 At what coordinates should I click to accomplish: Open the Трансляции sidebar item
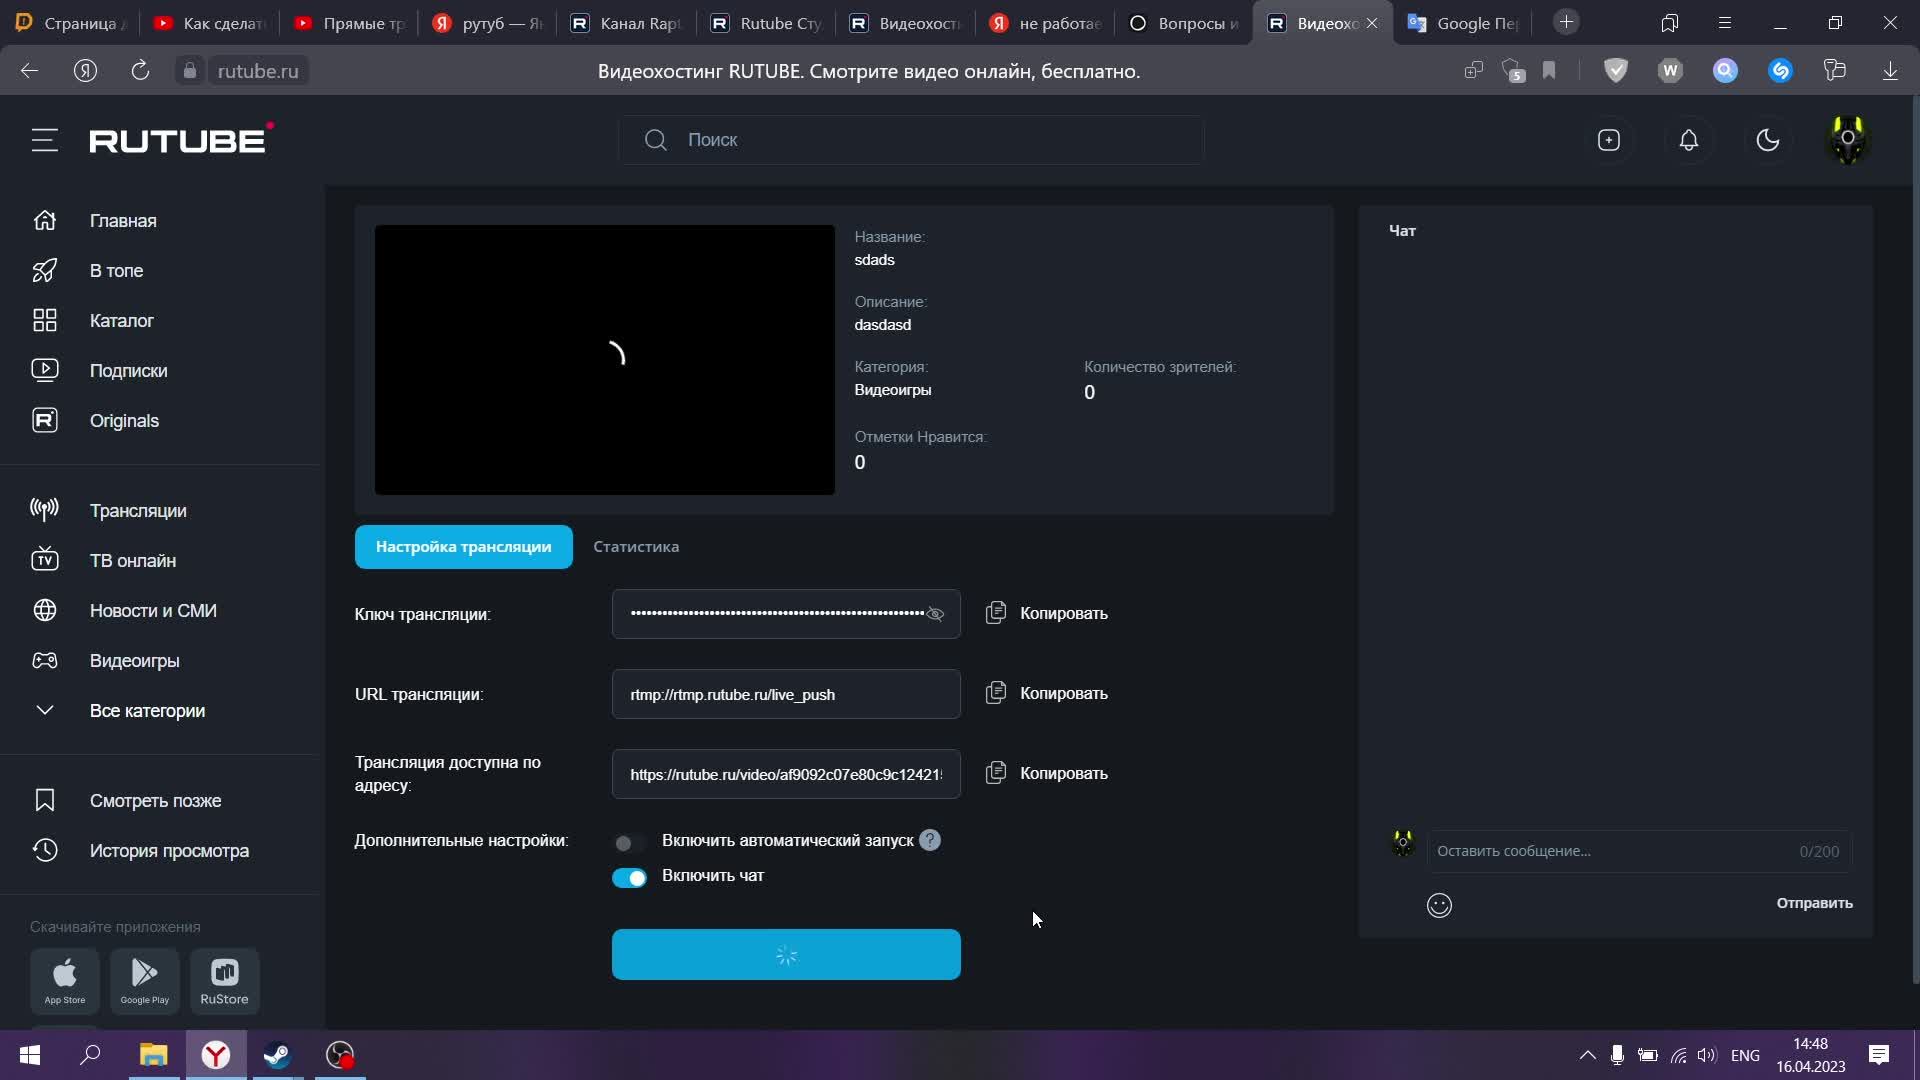point(138,511)
